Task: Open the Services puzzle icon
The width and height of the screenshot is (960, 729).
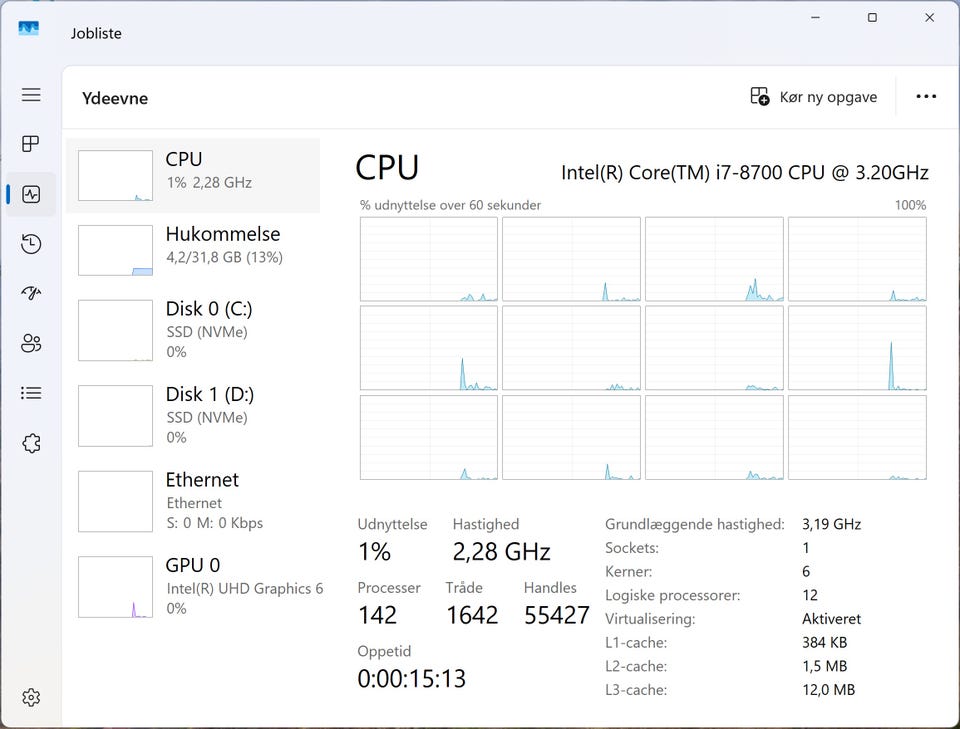Action: click(x=31, y=443)
